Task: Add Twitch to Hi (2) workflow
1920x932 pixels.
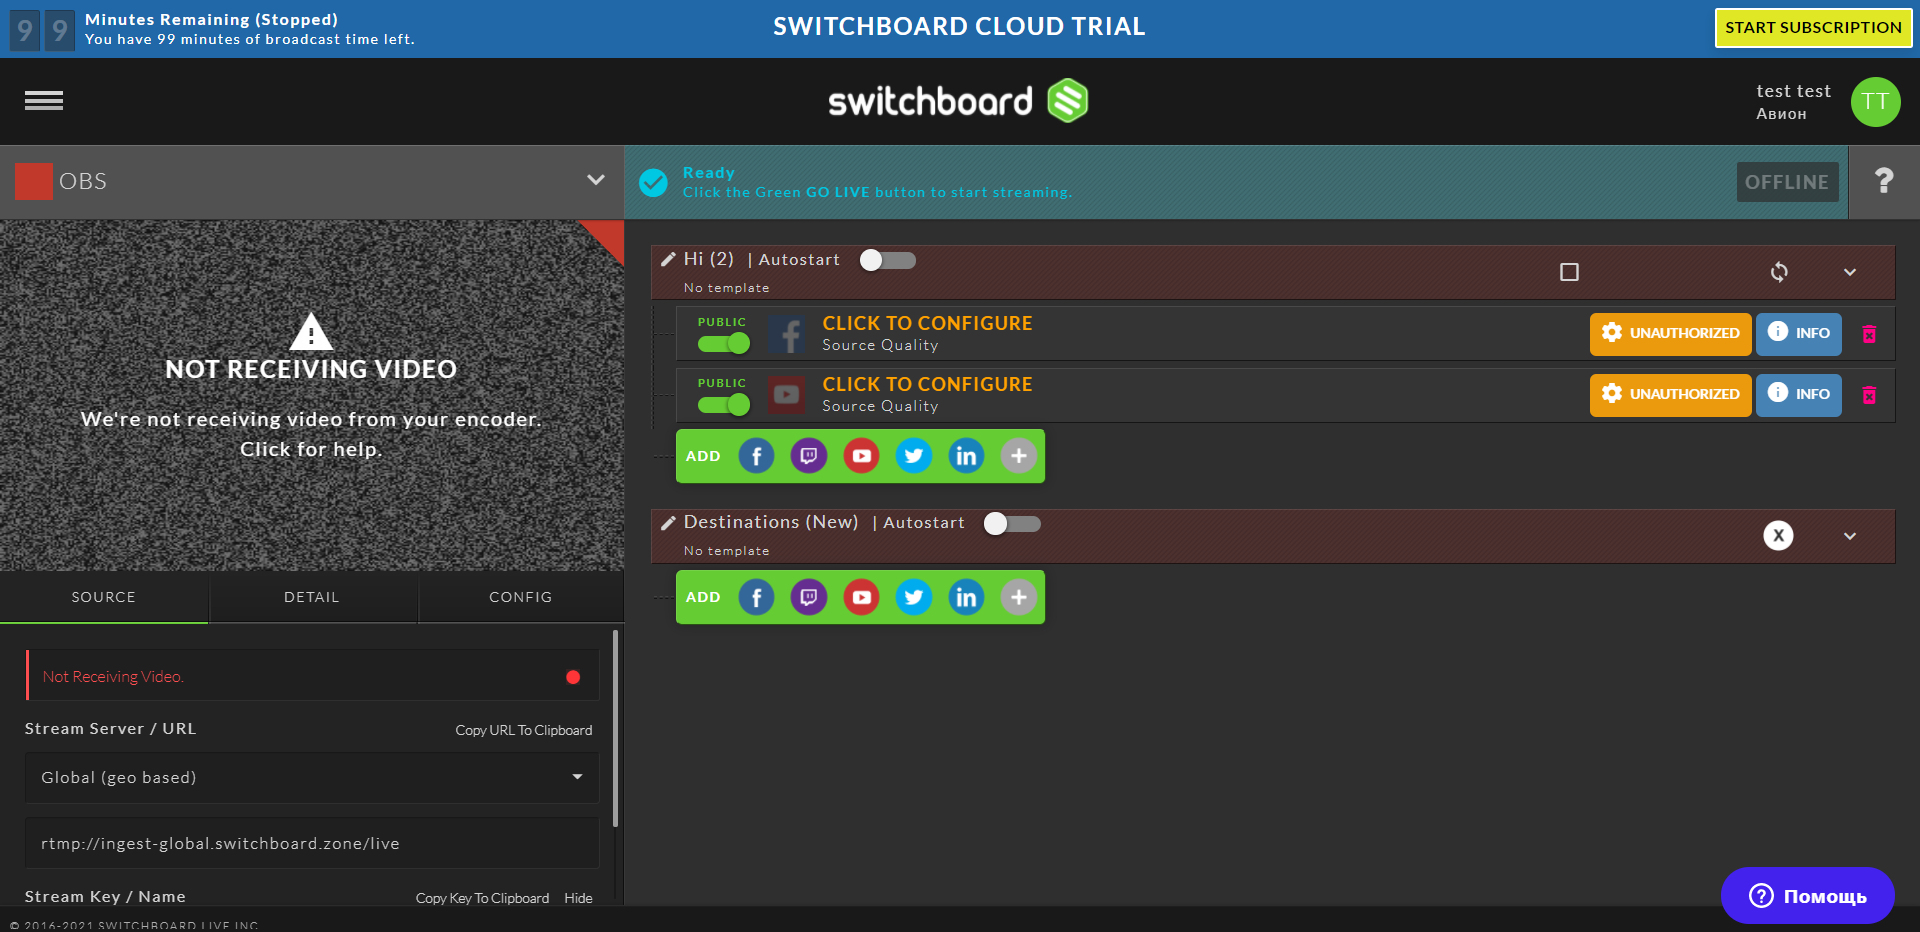Action: point(808,456)
